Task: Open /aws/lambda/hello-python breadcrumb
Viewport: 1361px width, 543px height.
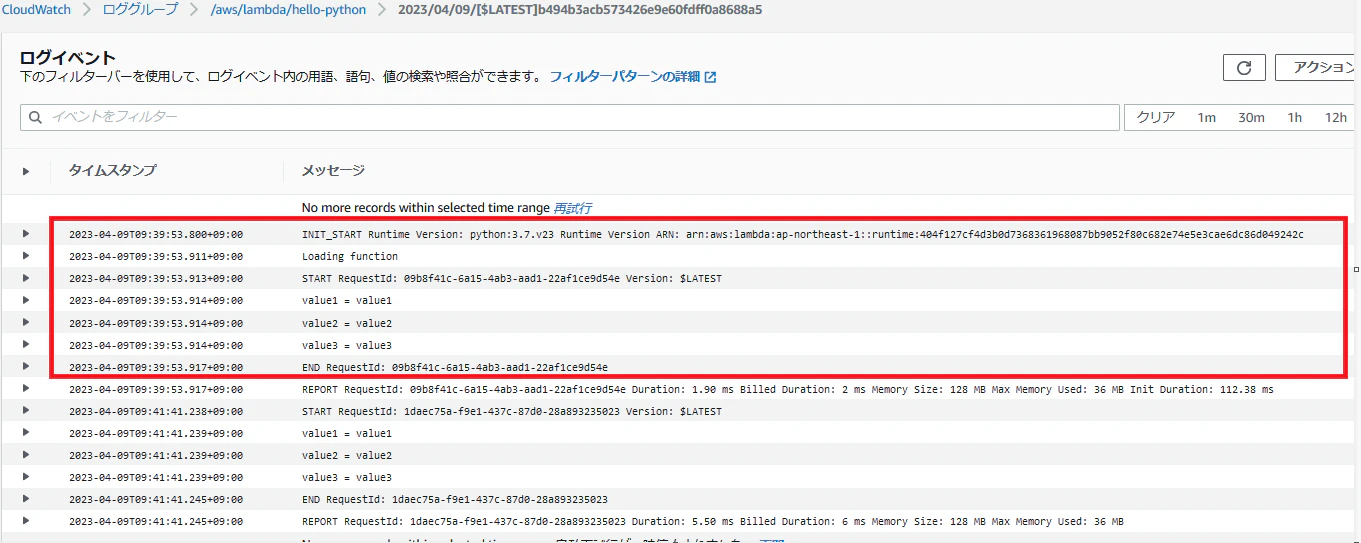Action: pos(288,9)
